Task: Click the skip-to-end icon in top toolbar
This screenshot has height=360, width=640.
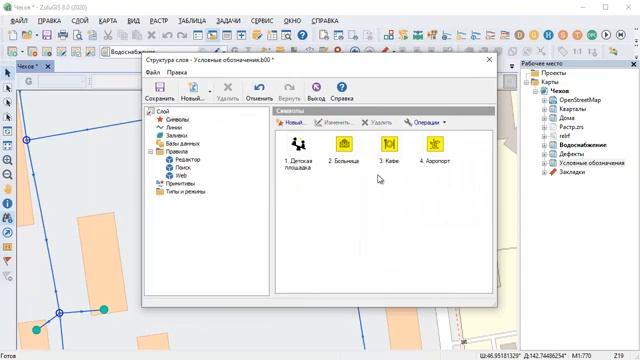Action: (621, 35)
